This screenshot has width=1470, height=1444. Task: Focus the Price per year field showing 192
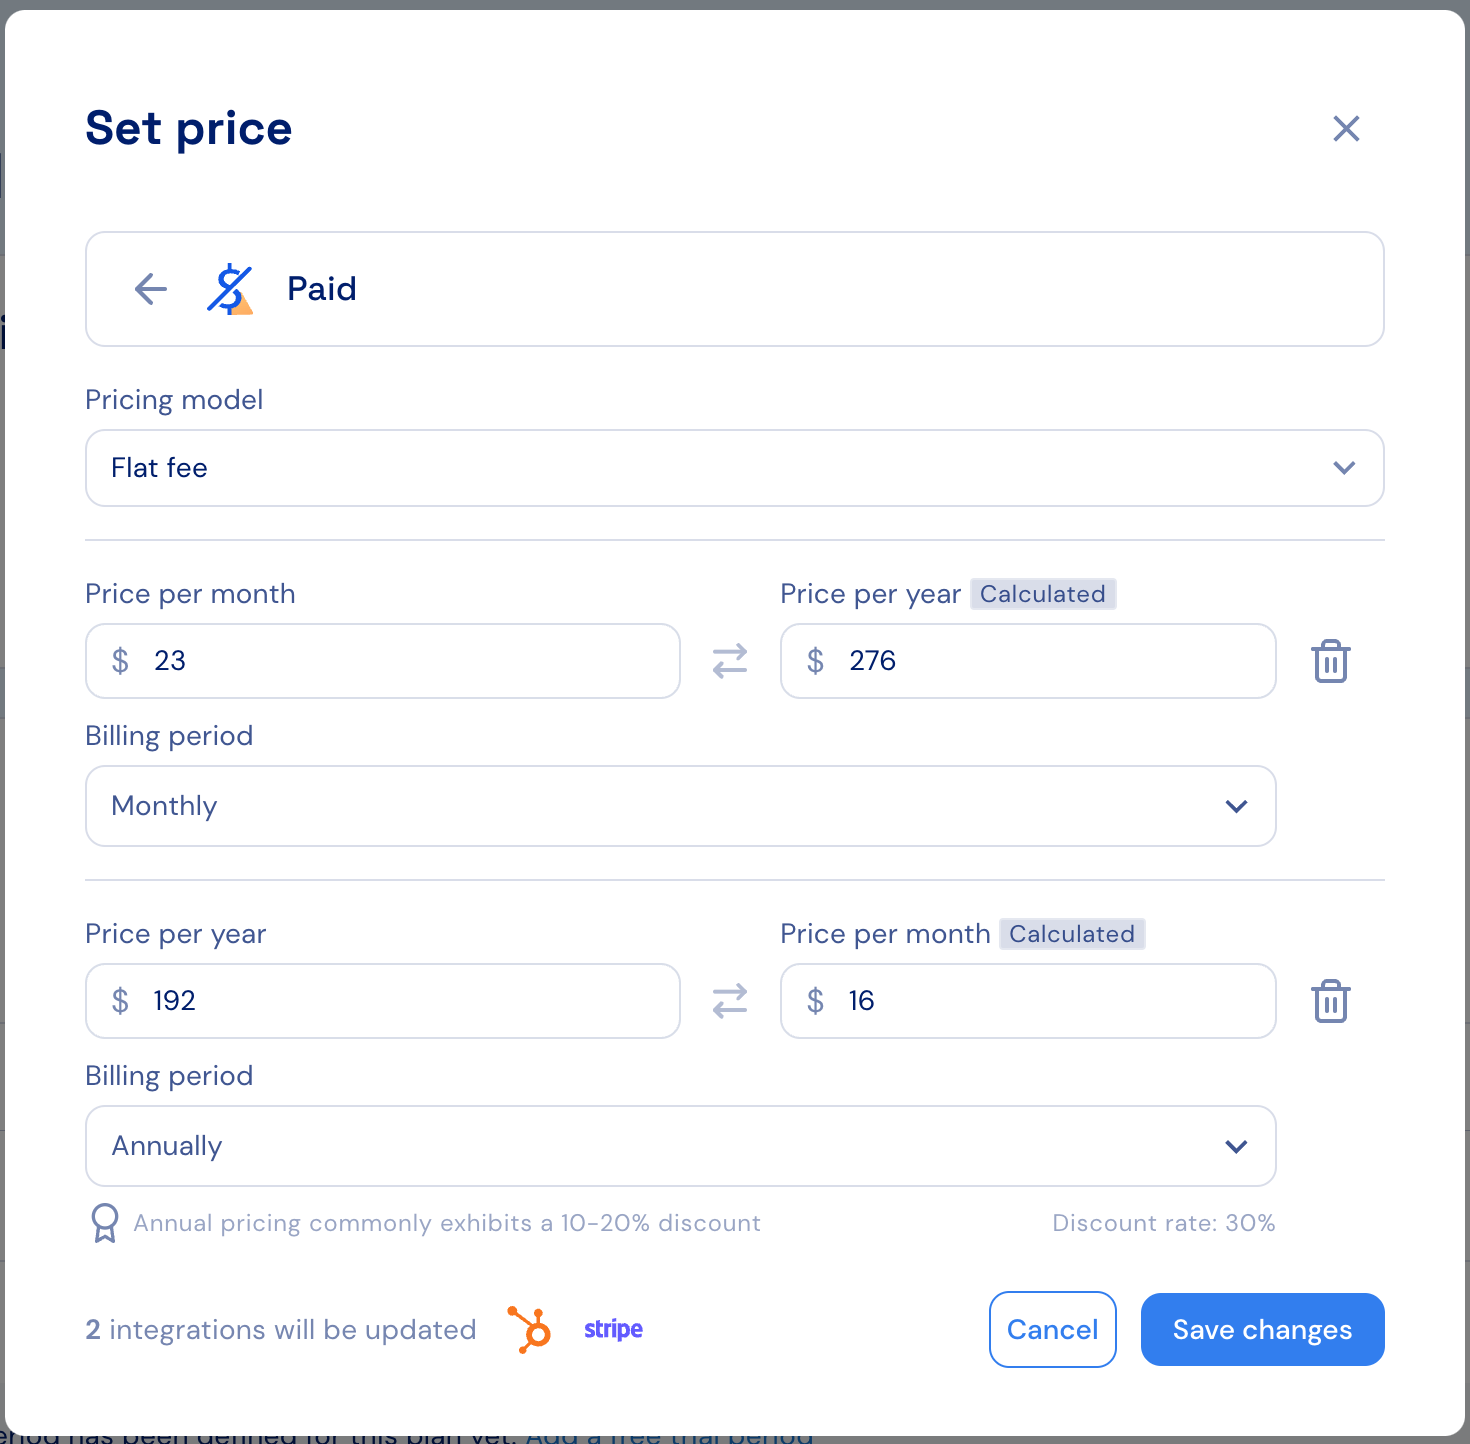click(383, 1001)
